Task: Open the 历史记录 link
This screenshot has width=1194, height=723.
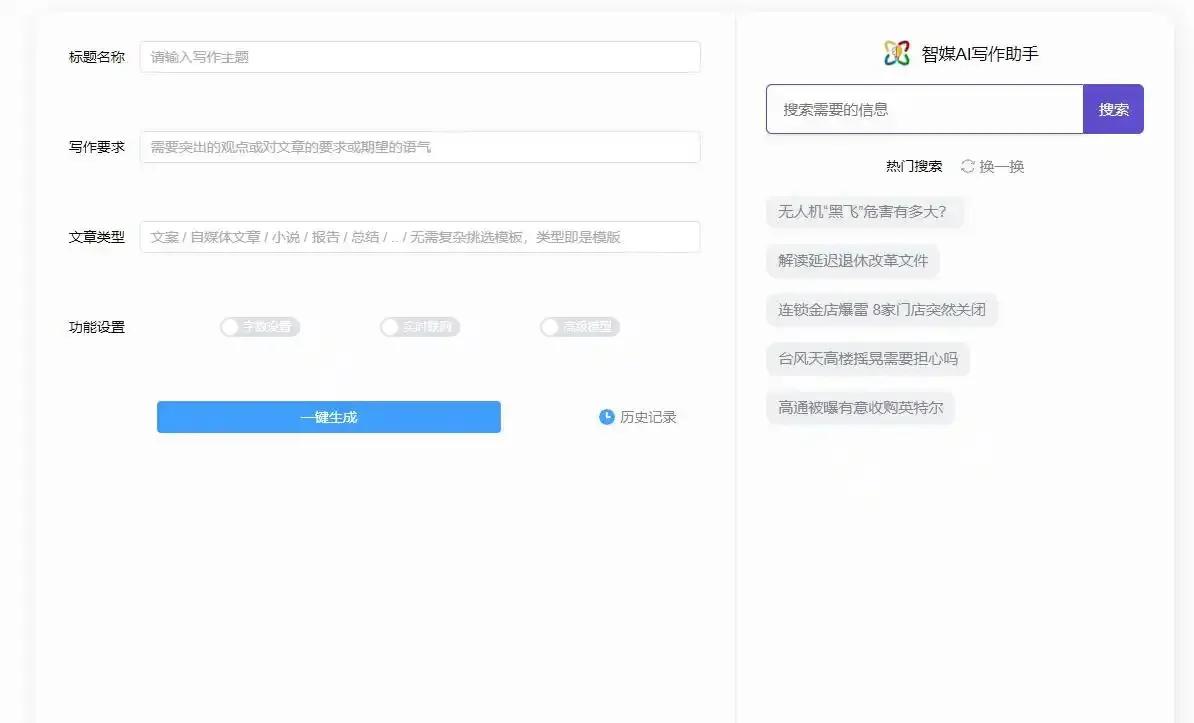Action: pos(648,417)
